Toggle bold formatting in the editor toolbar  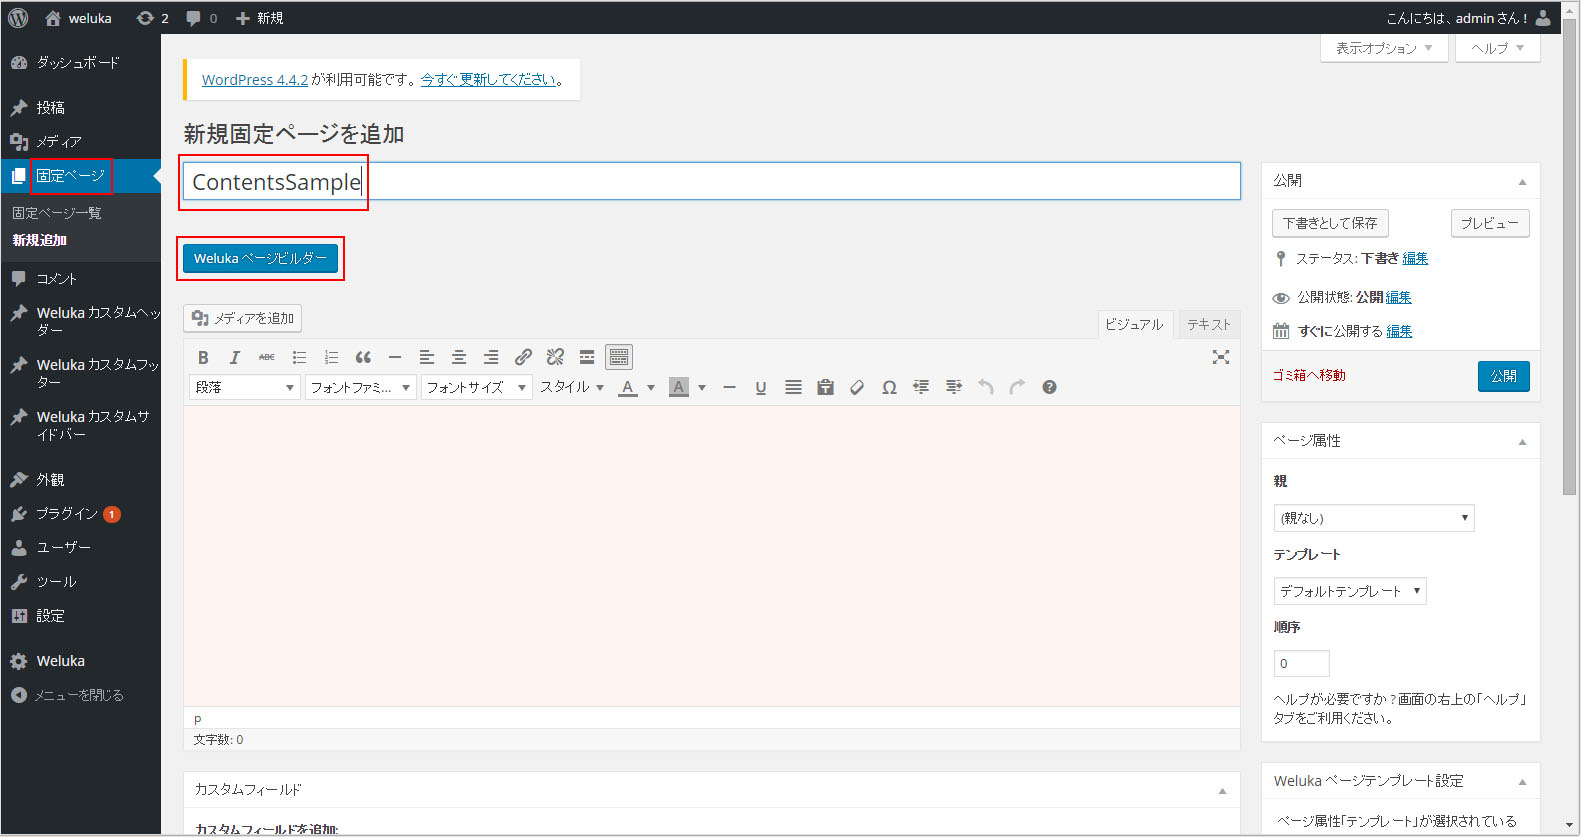point(203,357)
